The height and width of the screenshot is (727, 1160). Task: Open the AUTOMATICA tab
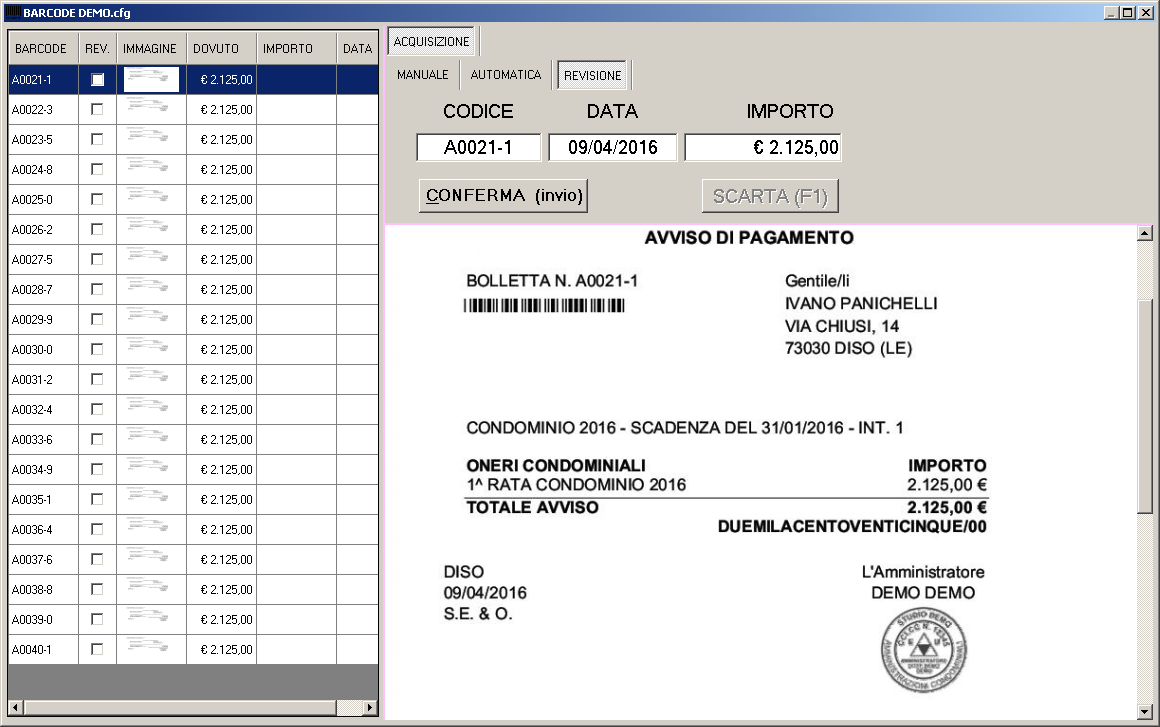(x=505, y=75)
